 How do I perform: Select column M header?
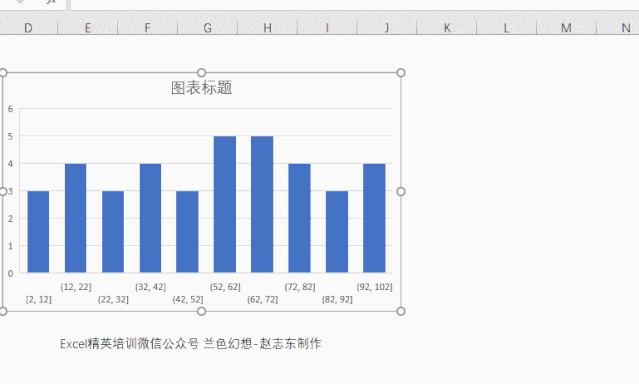point(566,28)
